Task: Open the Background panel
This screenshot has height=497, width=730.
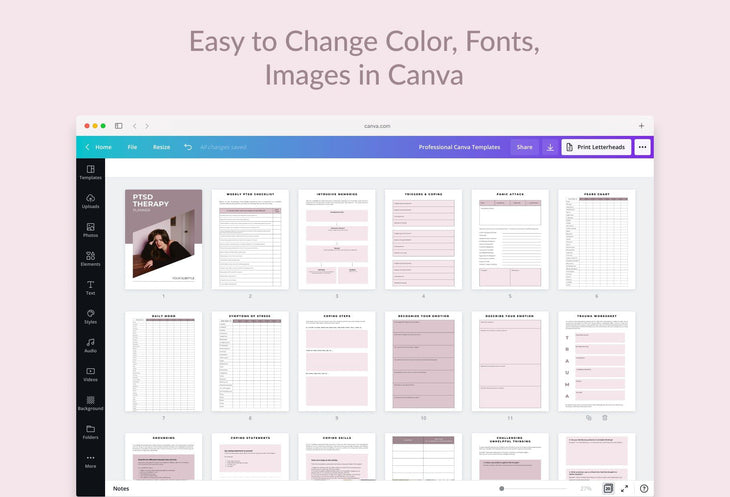Action: 90,403
